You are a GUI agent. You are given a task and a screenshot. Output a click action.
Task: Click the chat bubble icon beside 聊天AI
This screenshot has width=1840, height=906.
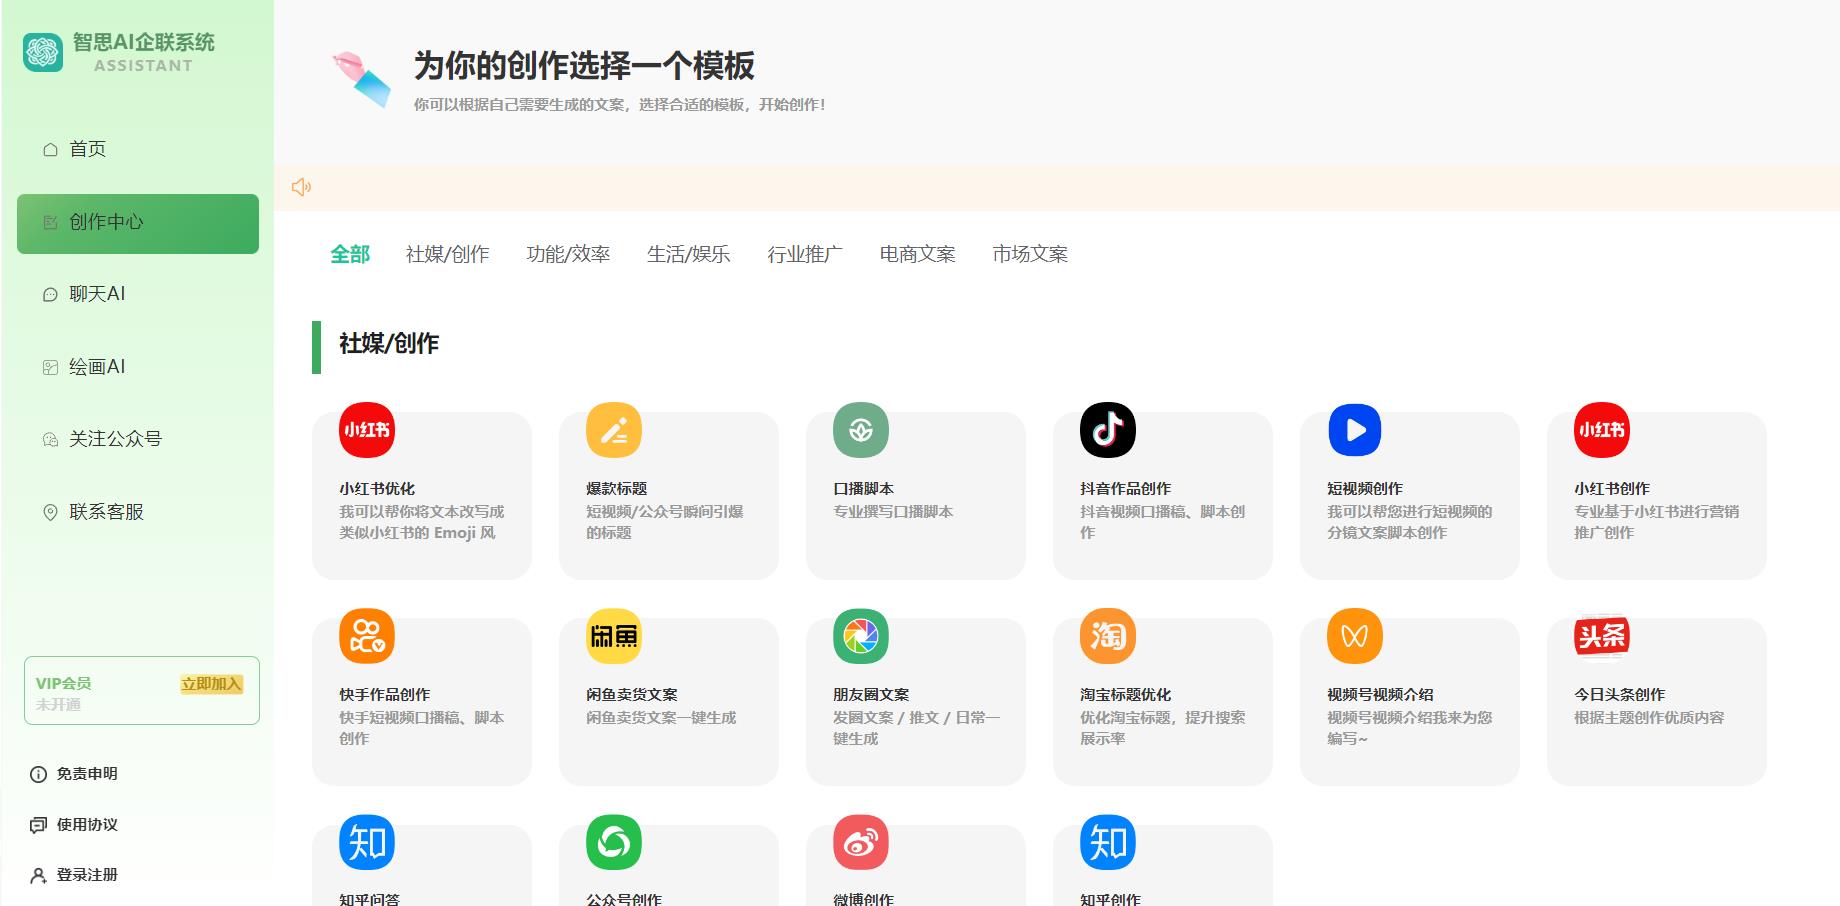pos(50,295)
